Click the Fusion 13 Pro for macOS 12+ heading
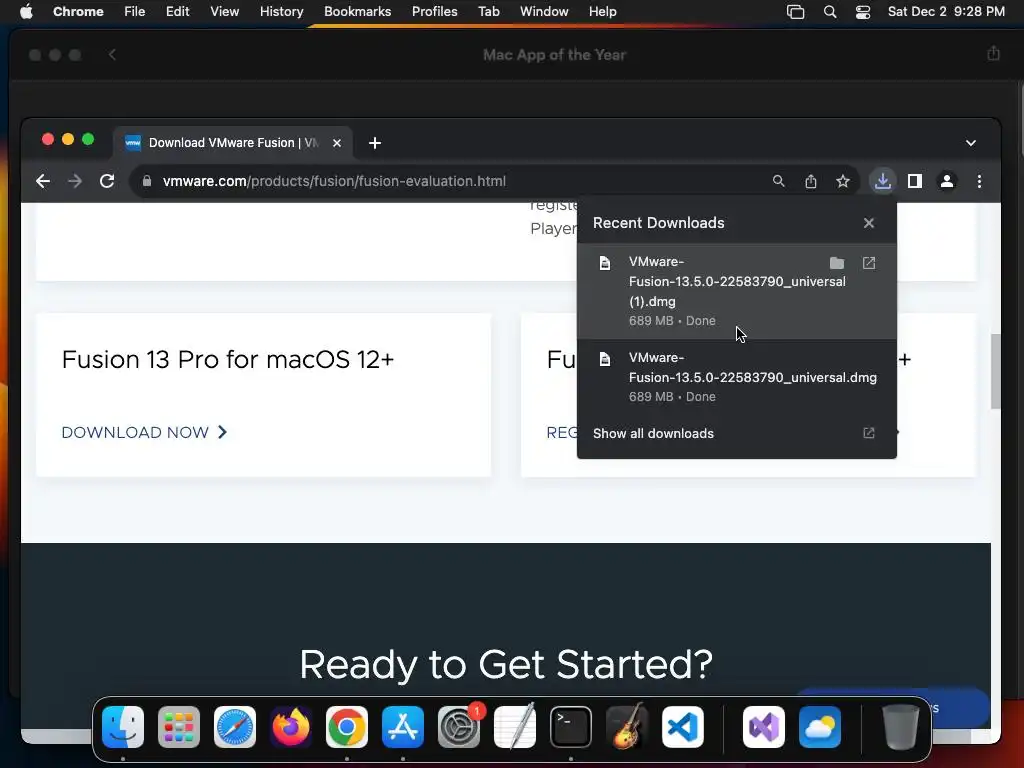The image size is (1024, 768). point(228,359)
